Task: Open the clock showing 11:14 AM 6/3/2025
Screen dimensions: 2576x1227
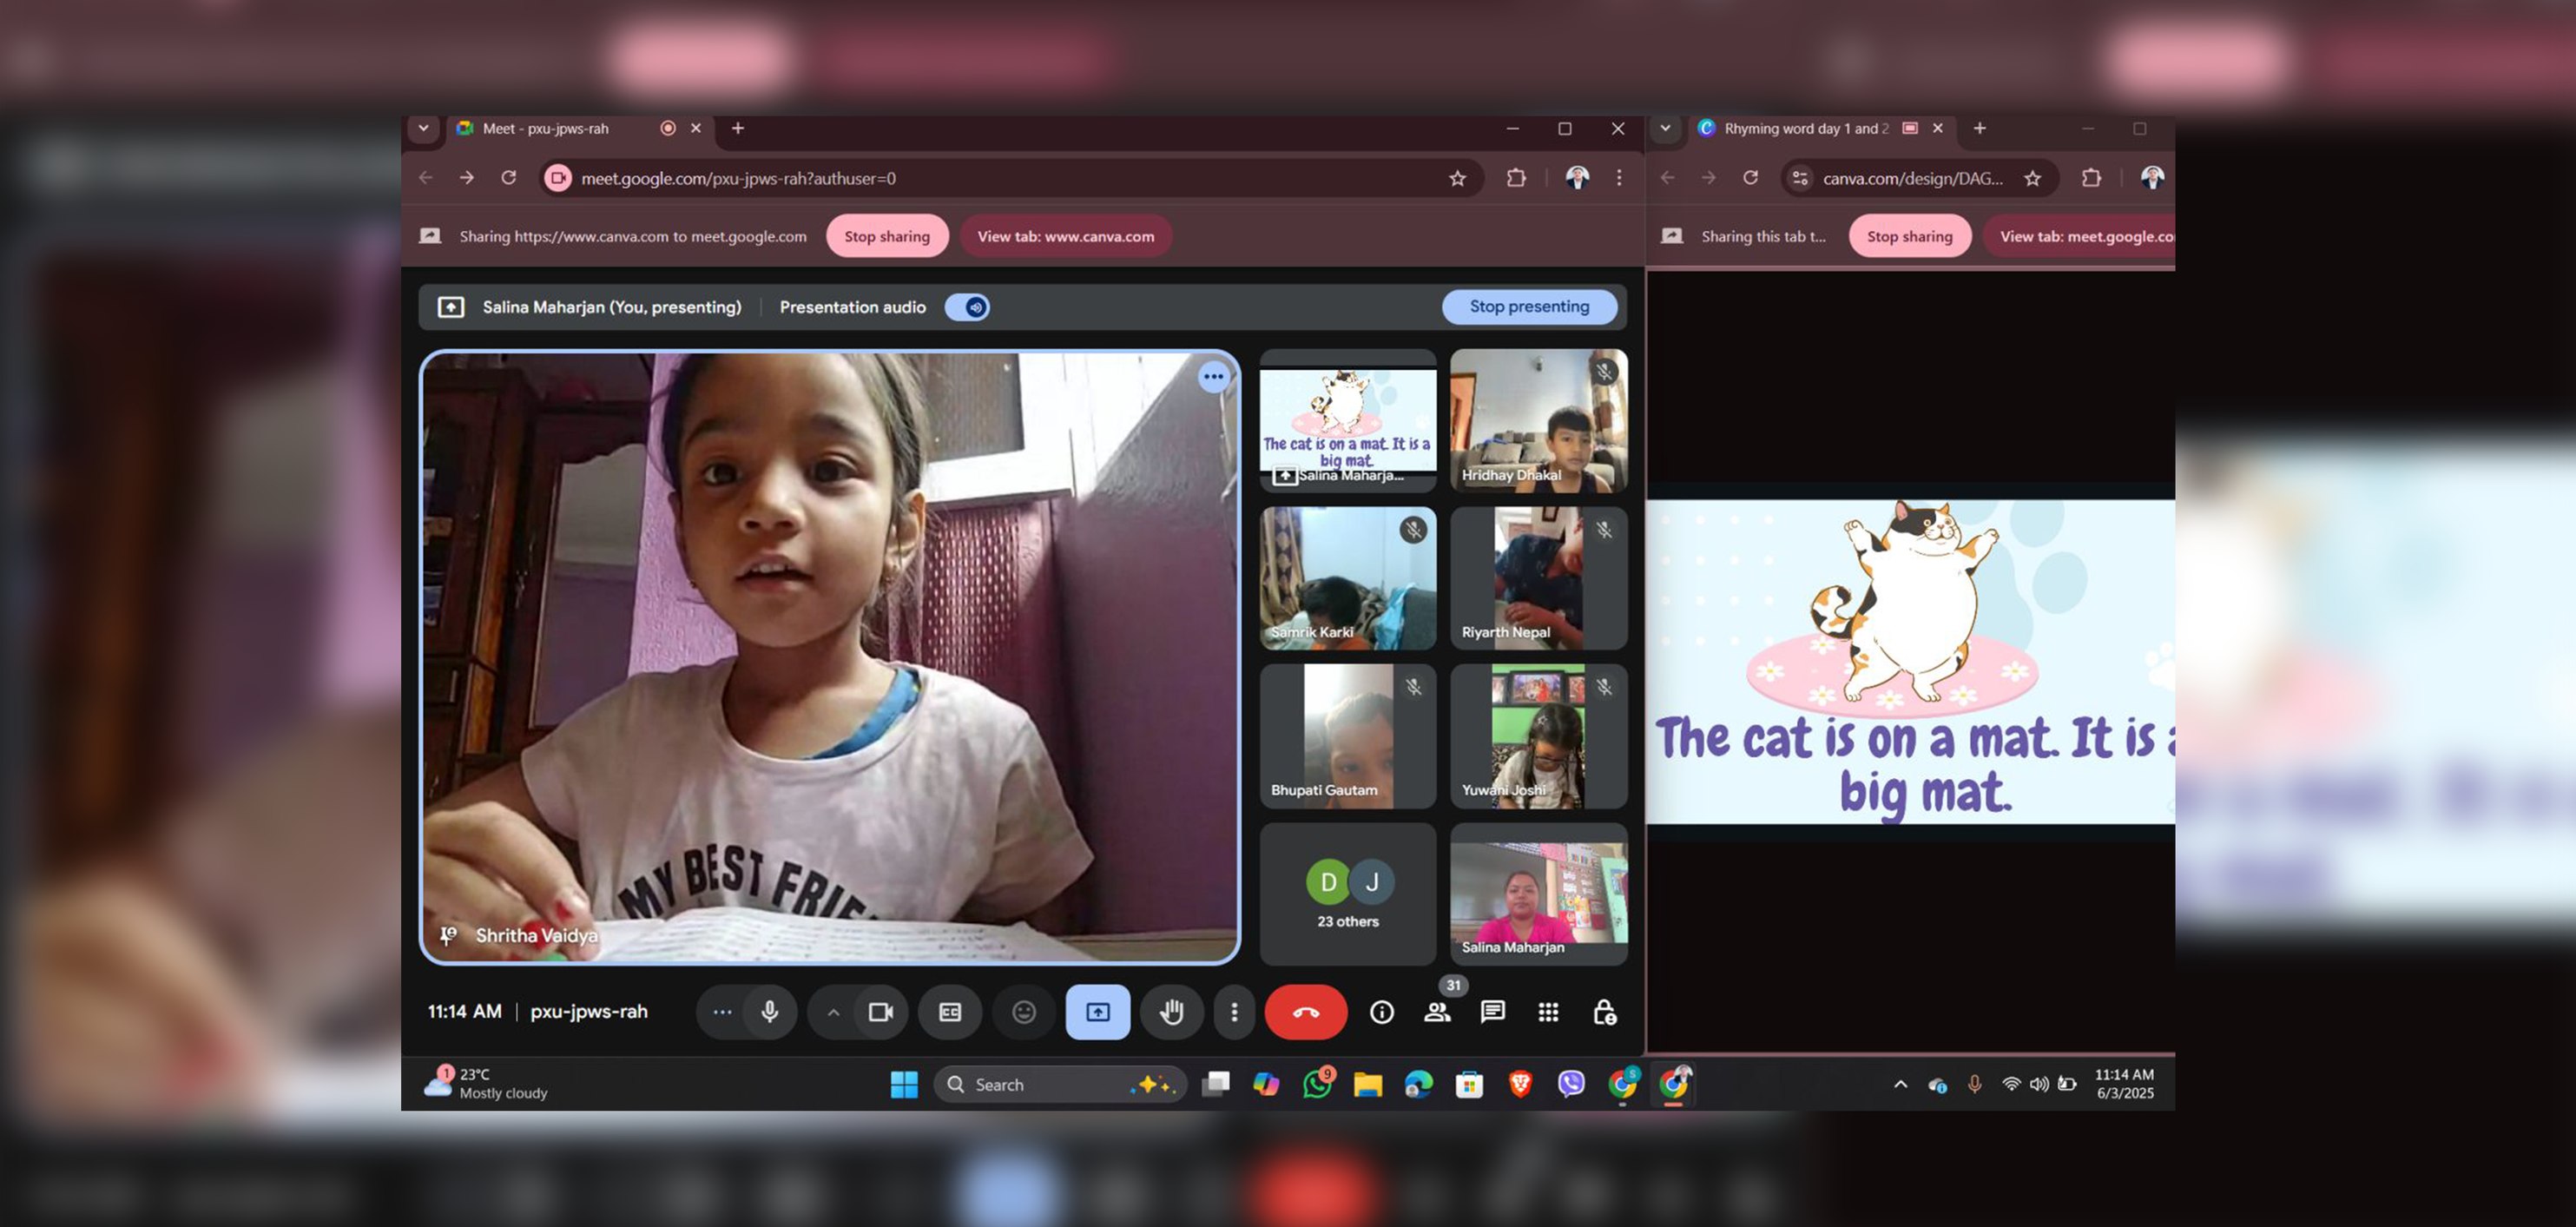Action: pos(2124,1084)
